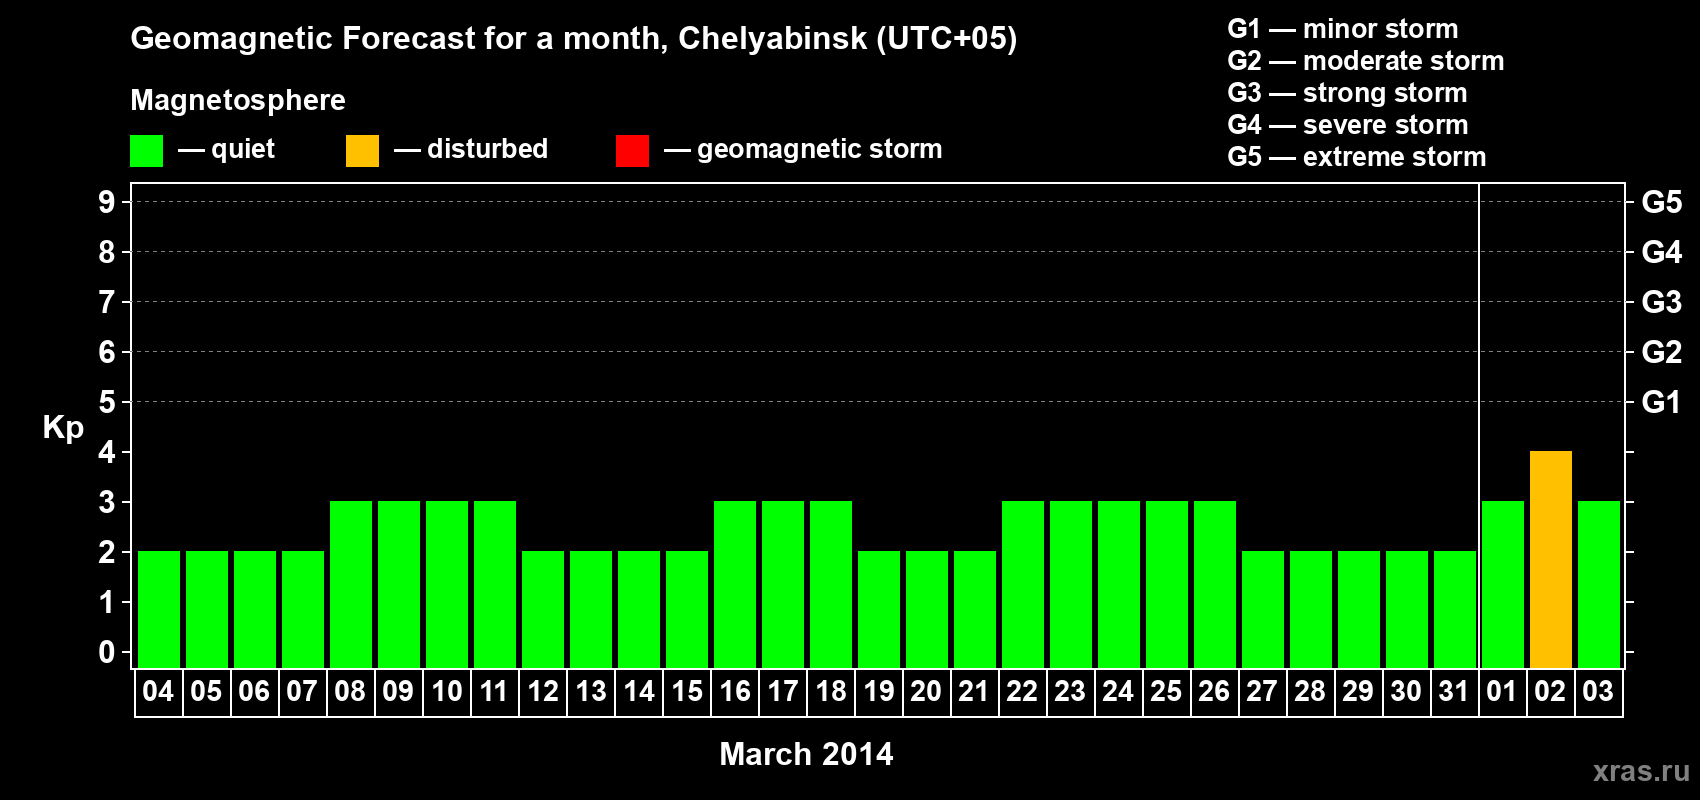Click the bar for March 16

click(735, 584)
